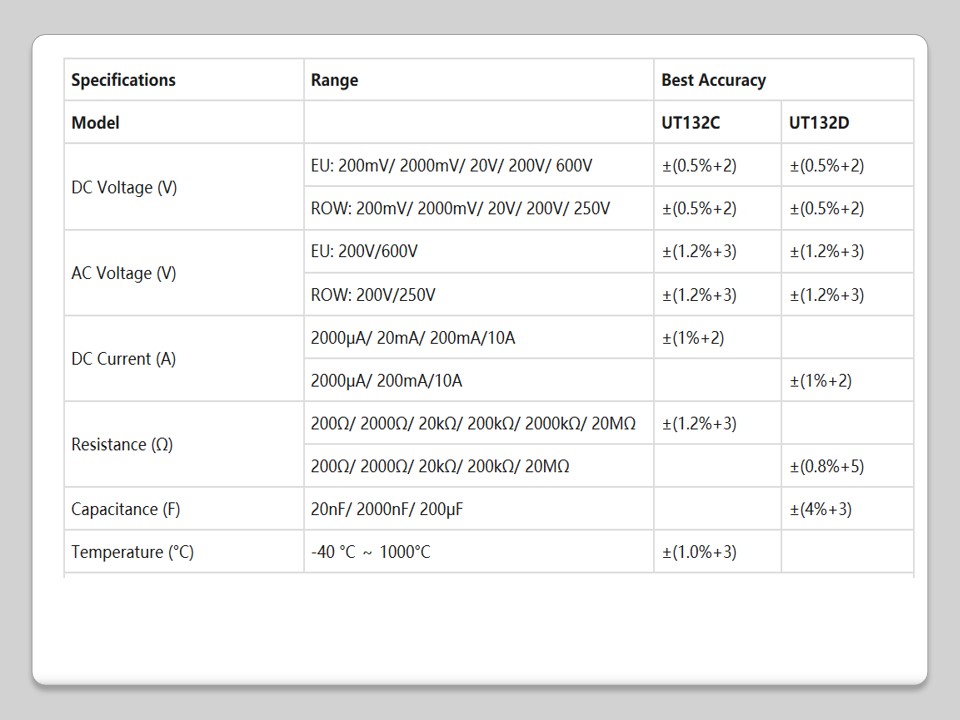Select the Temperature (°C) row label
This screenshot has width=960, height=720.
pos(132,552)
